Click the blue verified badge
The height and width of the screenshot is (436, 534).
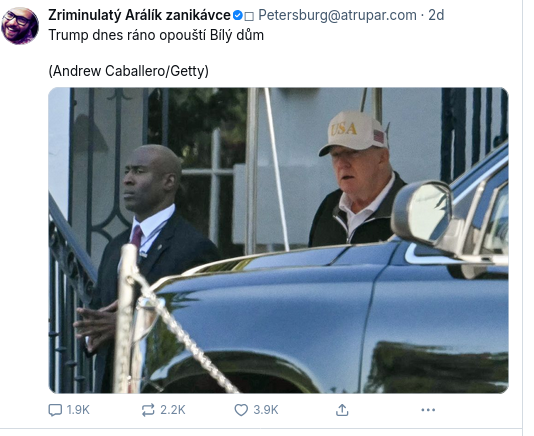coord(238,15)
